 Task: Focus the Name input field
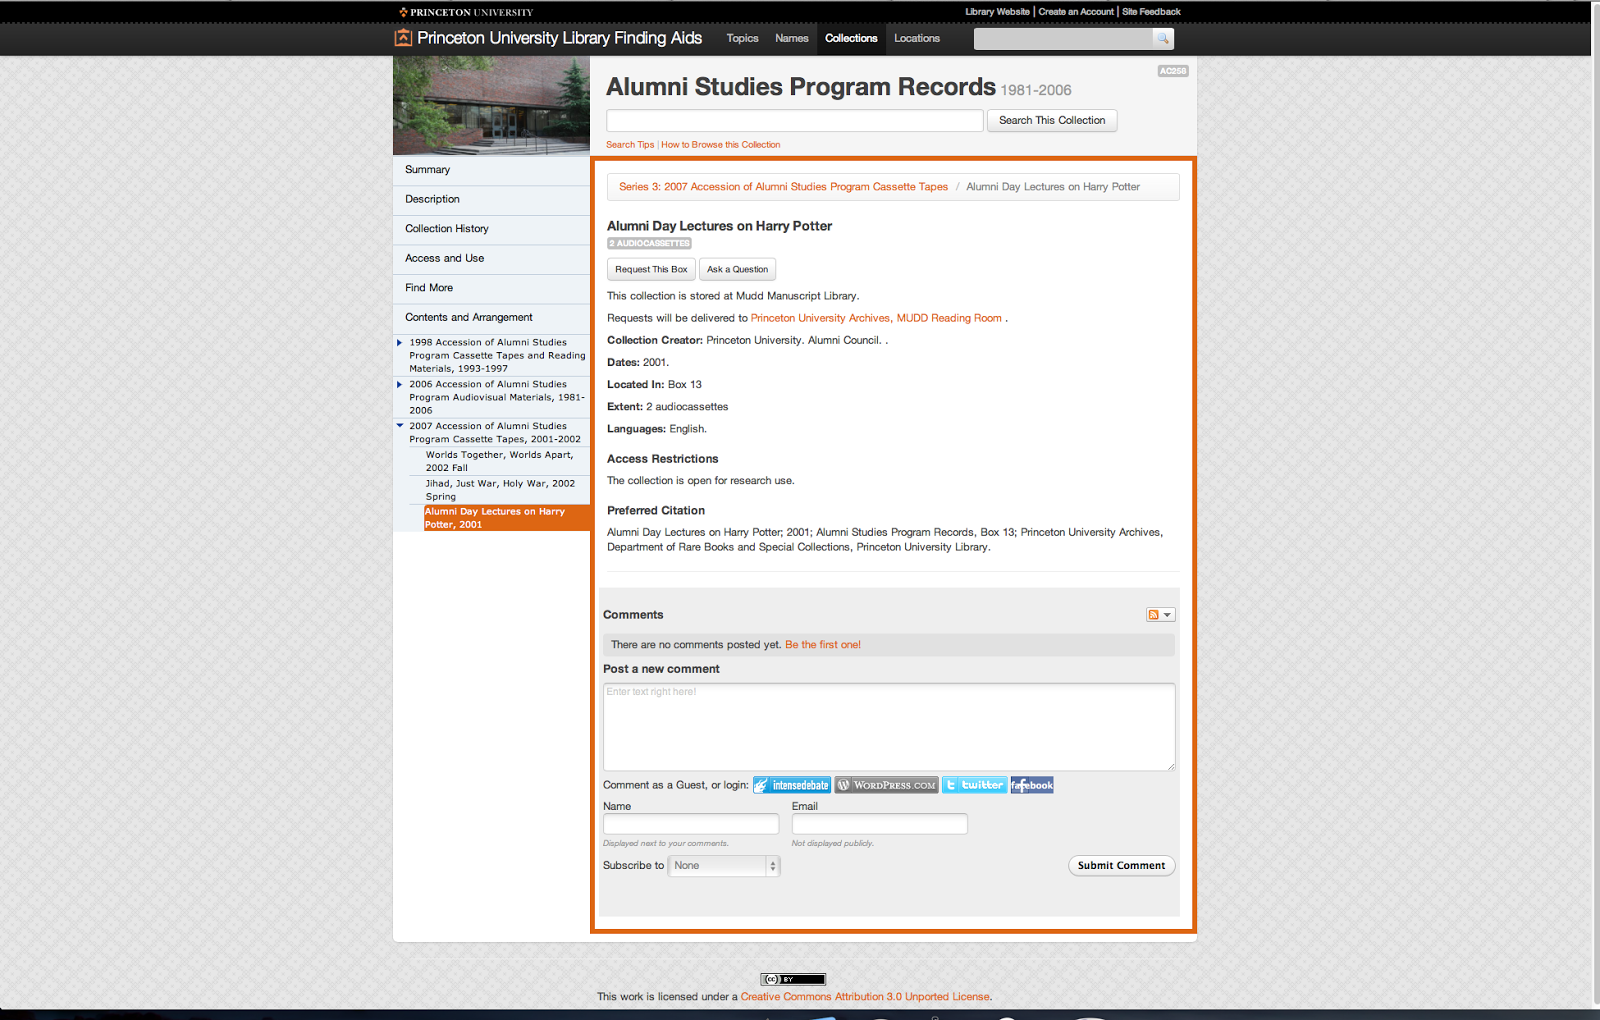click(x=691, y=824)
